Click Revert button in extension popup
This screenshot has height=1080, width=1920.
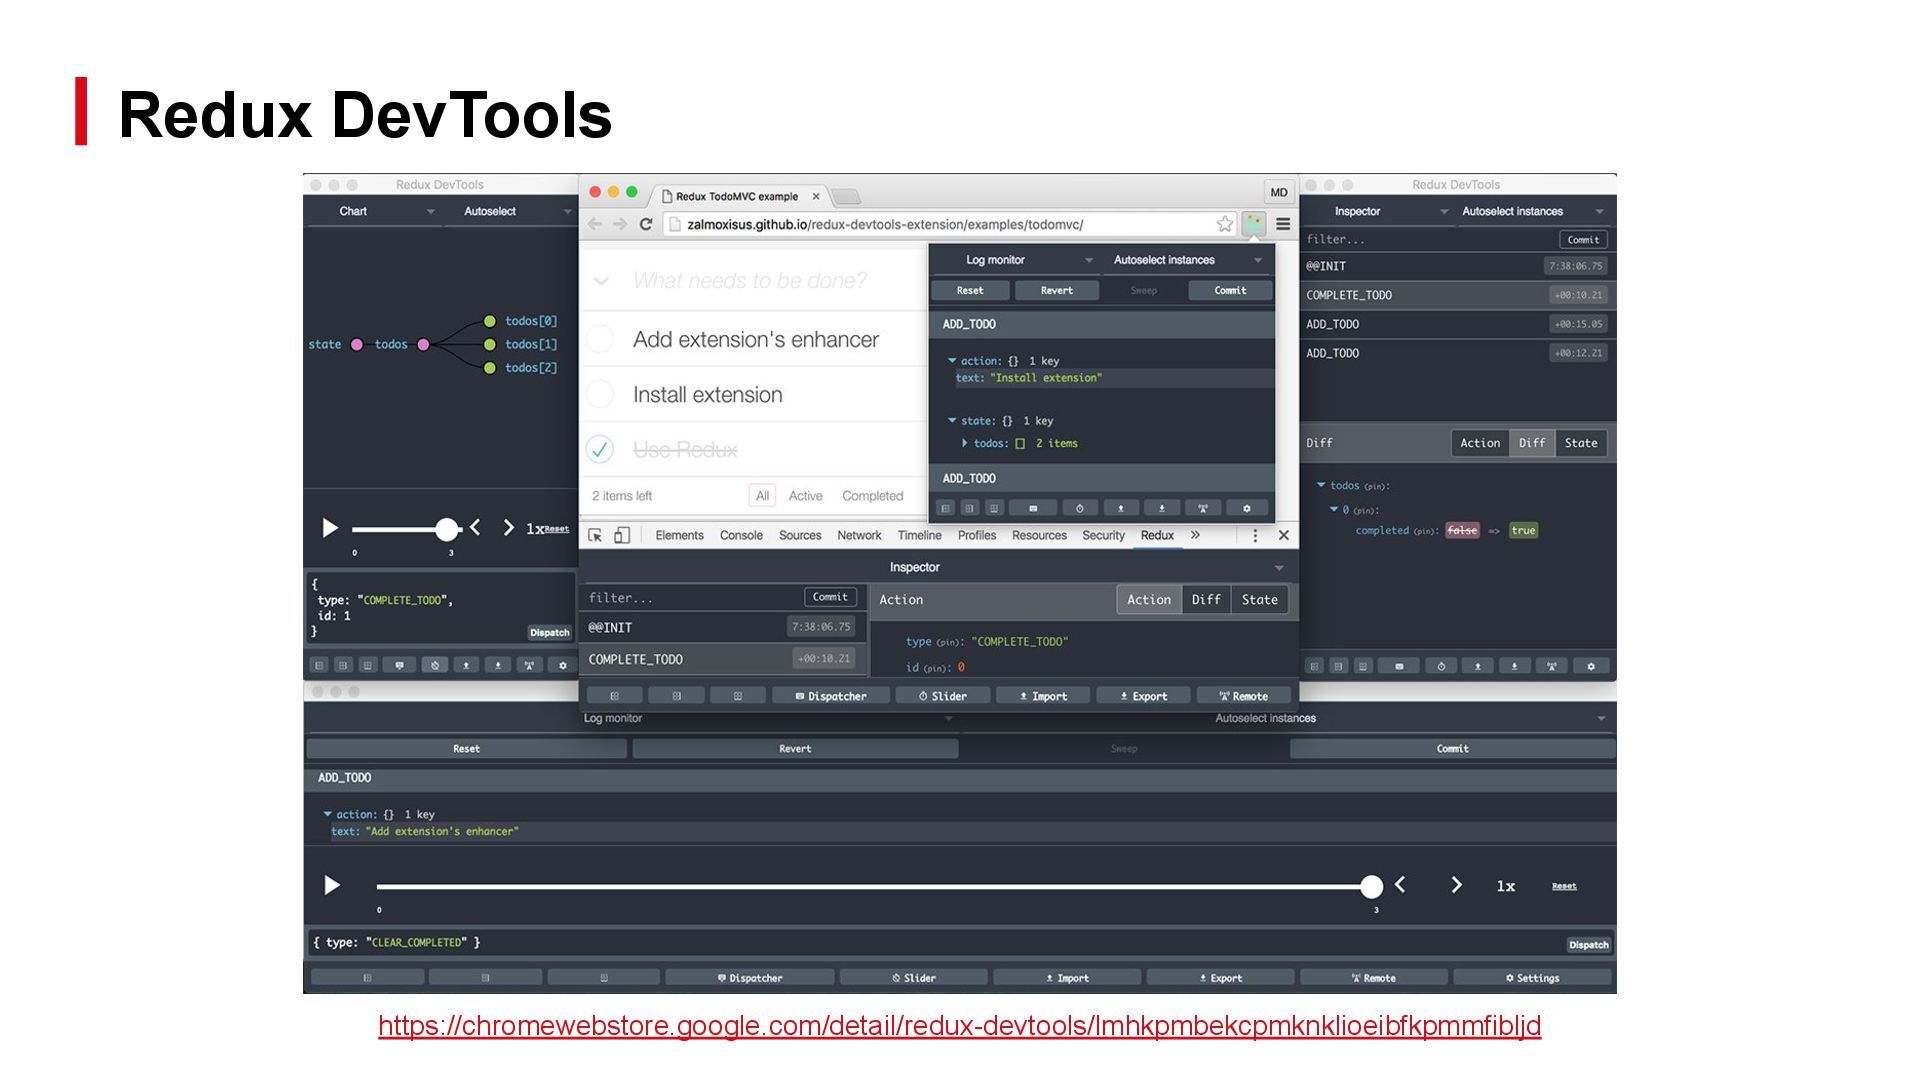[x=1056, y=290]
